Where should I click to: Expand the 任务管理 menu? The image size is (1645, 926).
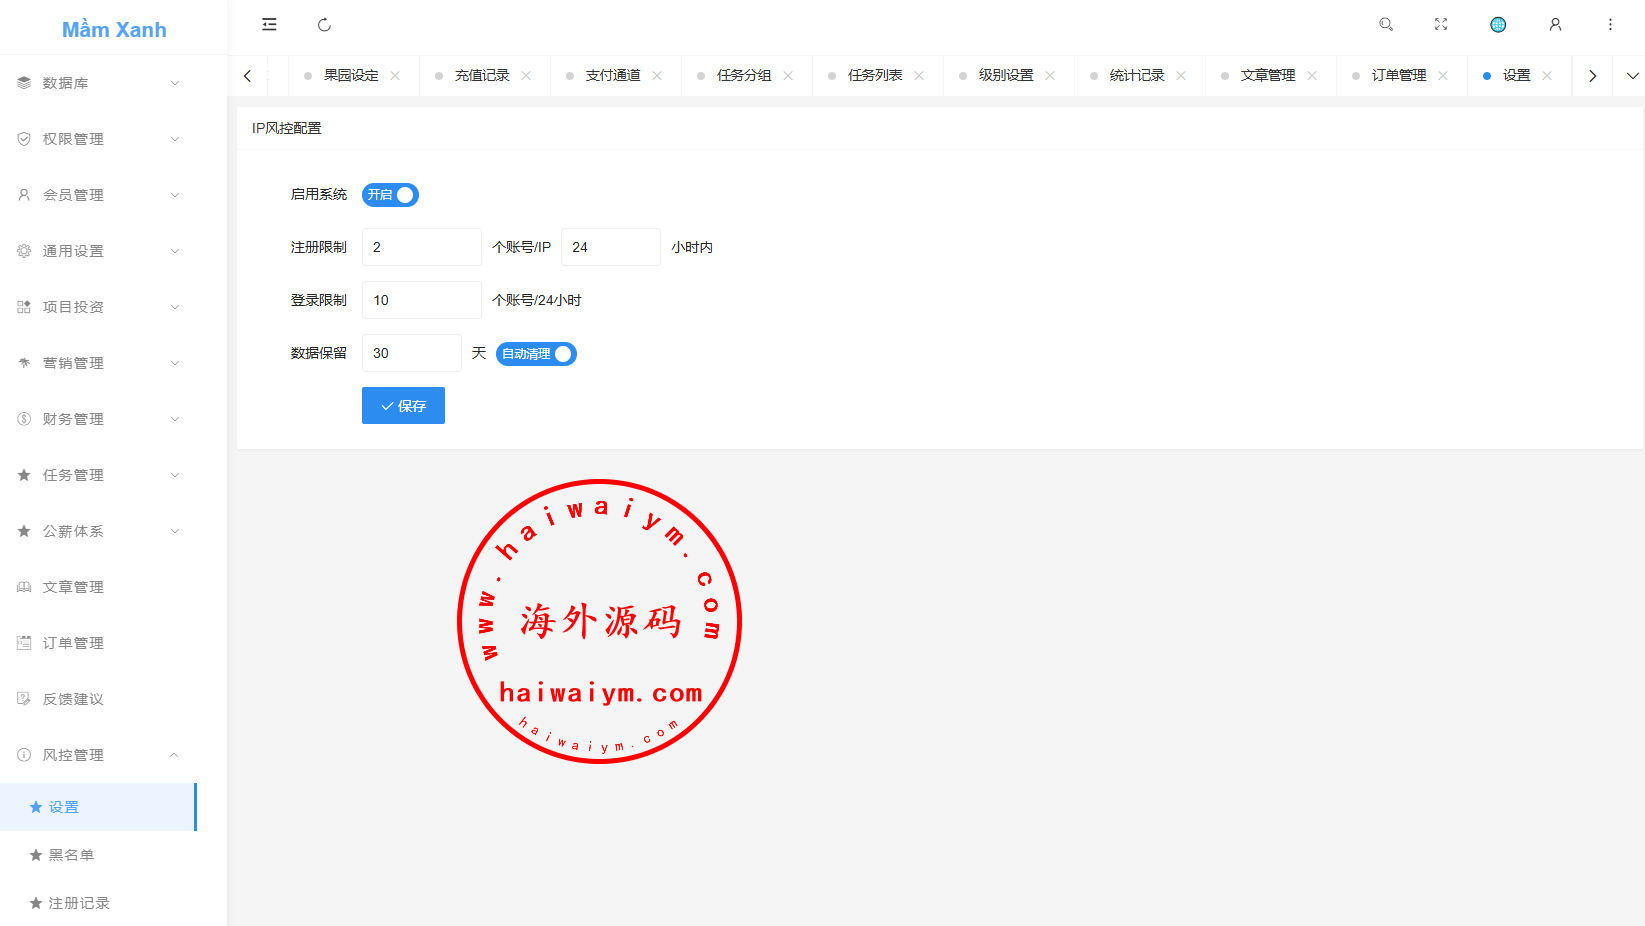(175, 475)
